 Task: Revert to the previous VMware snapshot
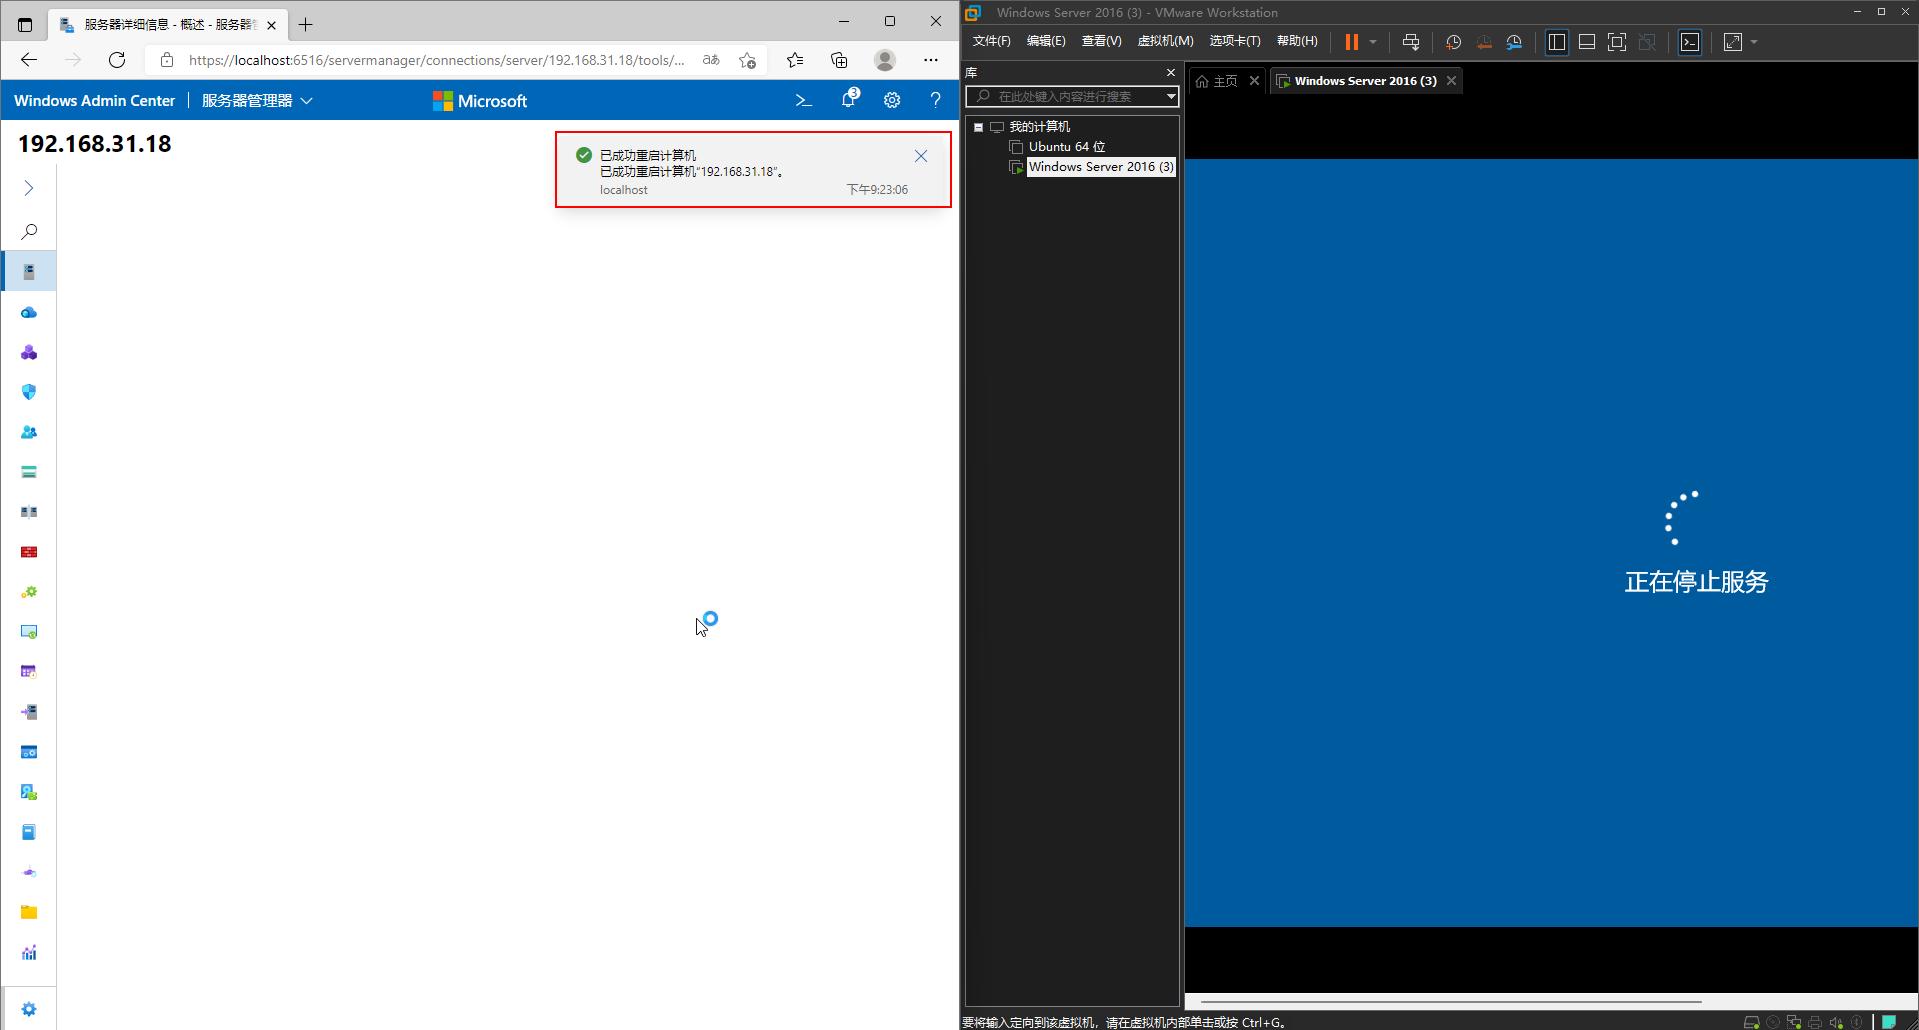tap(1484, 42)
